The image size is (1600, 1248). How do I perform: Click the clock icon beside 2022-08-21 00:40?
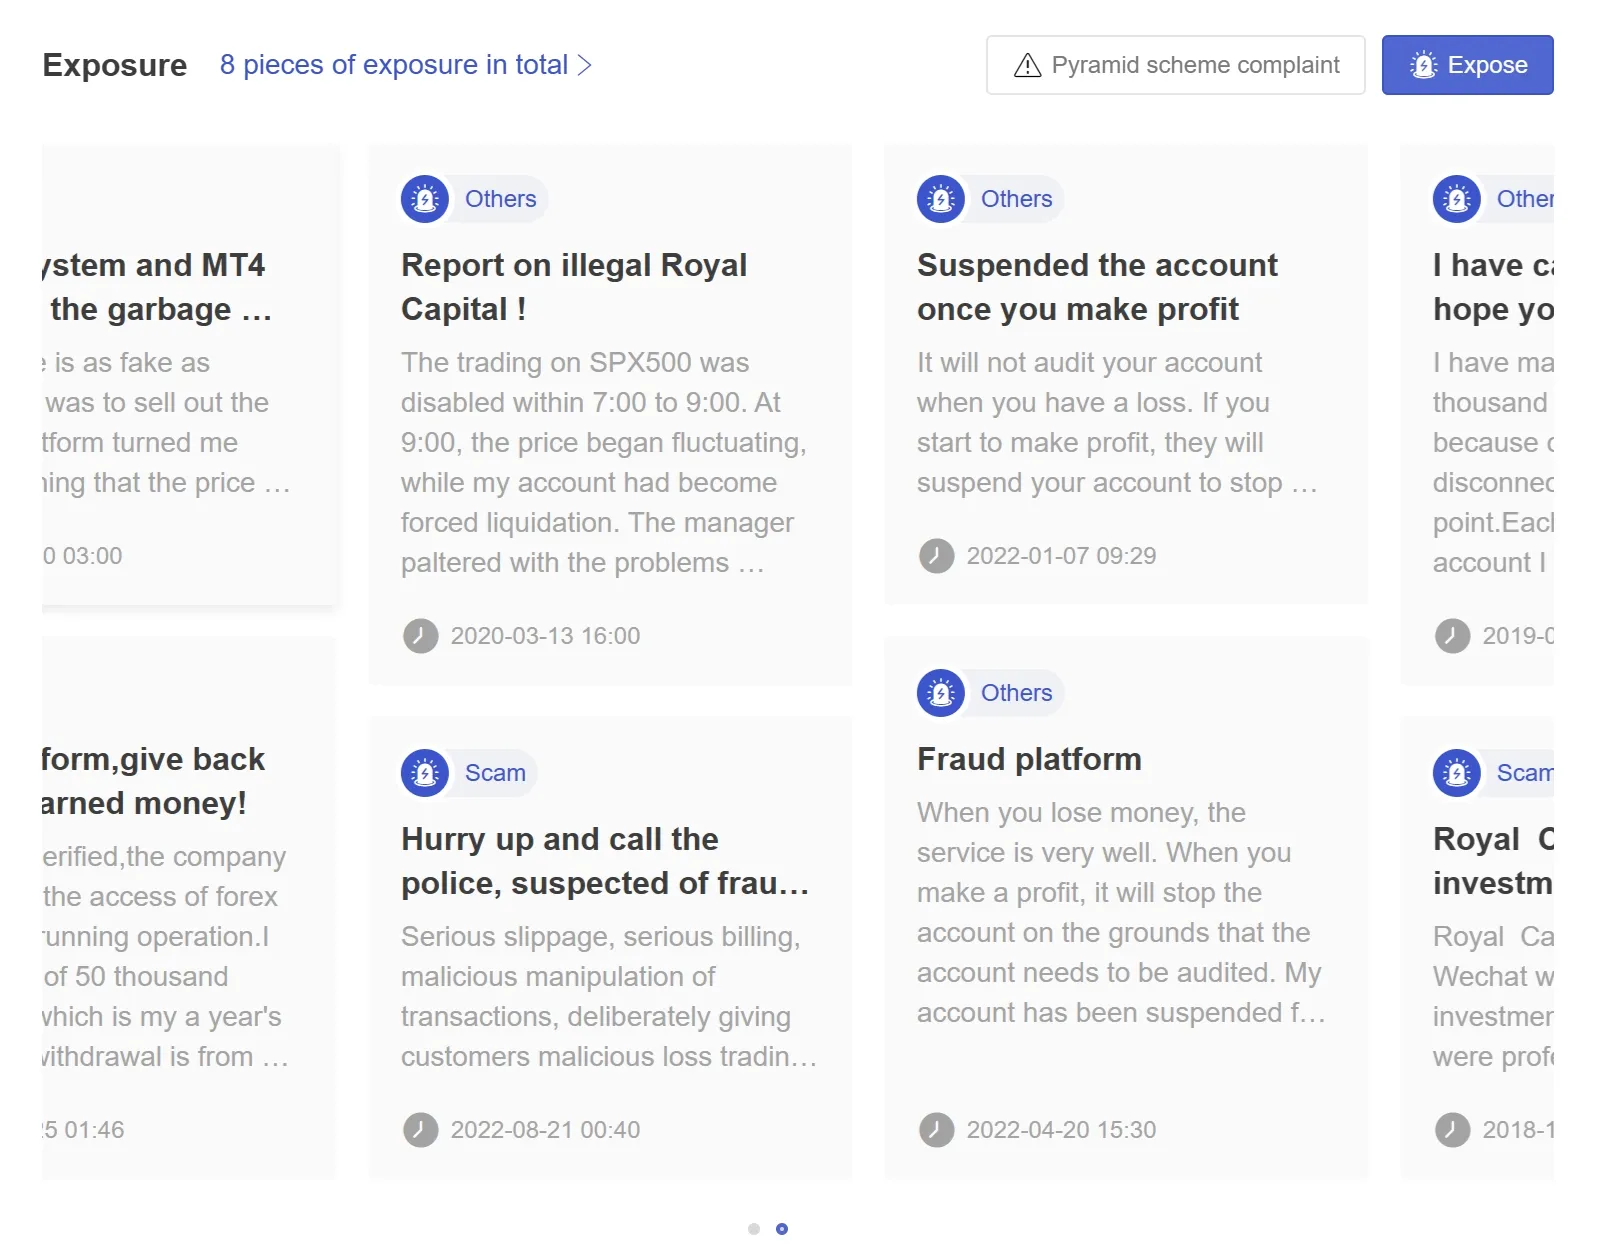click(421, 1130)
